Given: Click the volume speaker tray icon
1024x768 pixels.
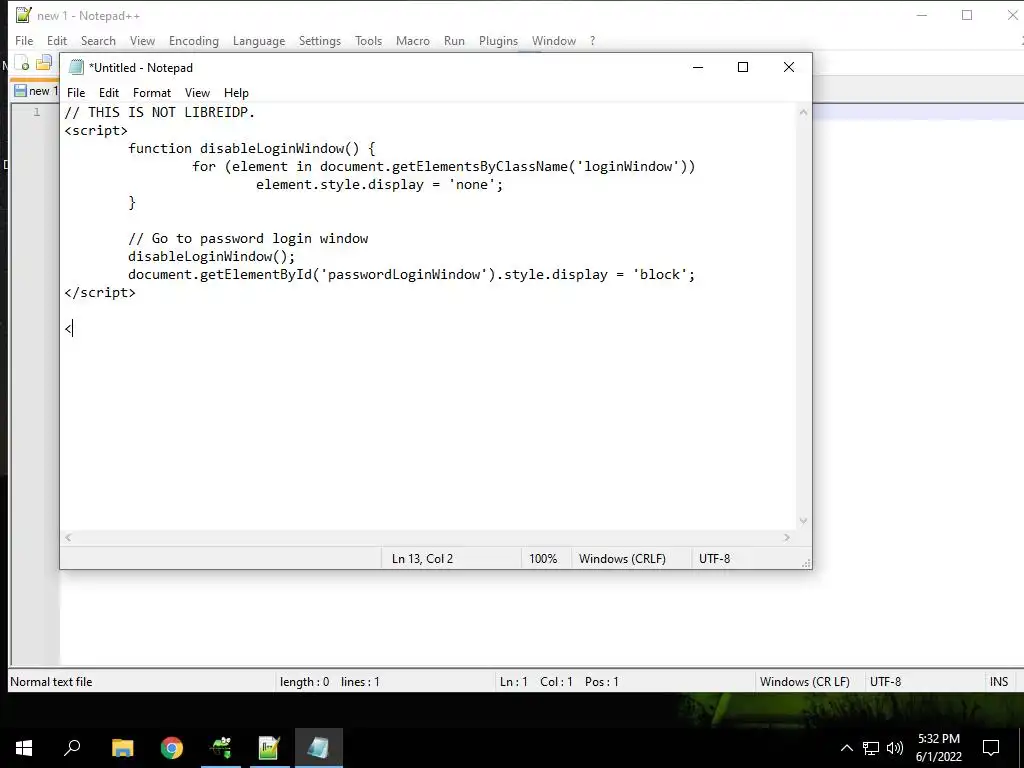Looking at the screenshot, I should (895, 748).
